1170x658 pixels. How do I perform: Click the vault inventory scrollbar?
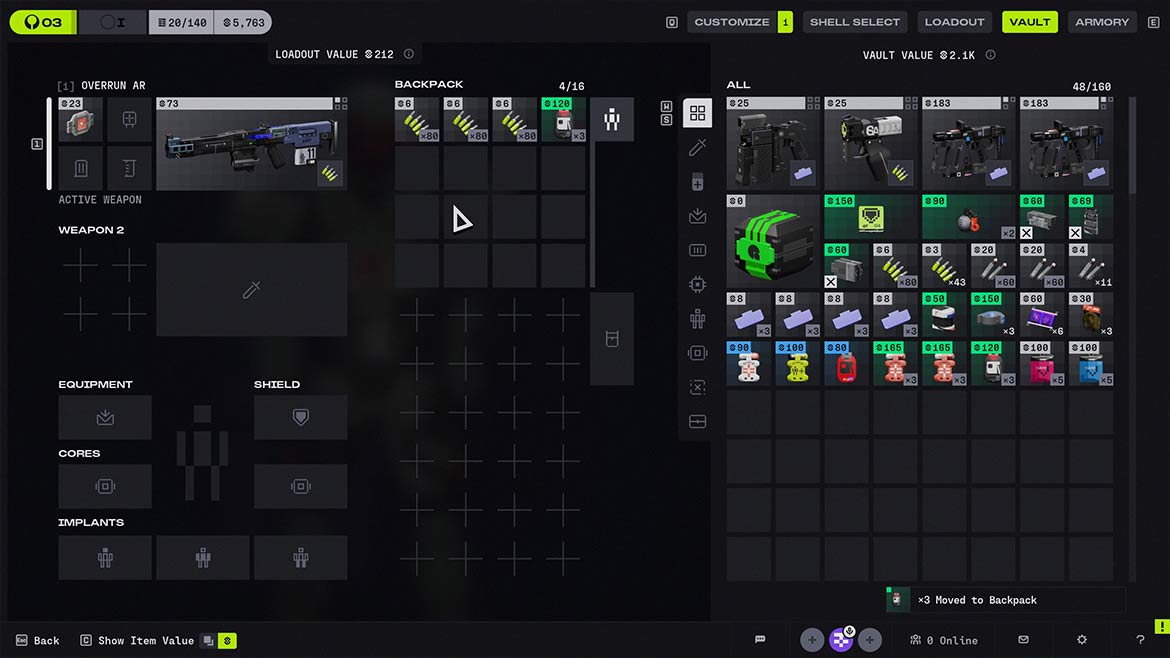[x=1132, y=145]
